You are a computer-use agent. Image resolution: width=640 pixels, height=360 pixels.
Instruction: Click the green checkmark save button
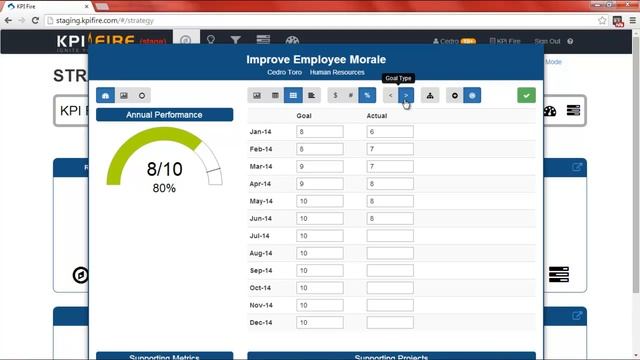click(x=527, y=96)
